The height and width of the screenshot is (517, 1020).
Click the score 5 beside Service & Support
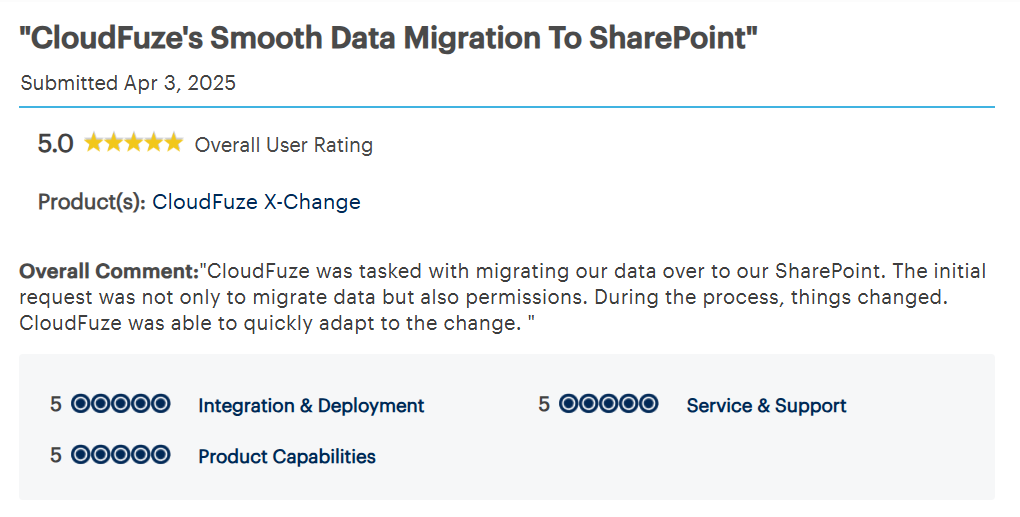tap(544, 405)
